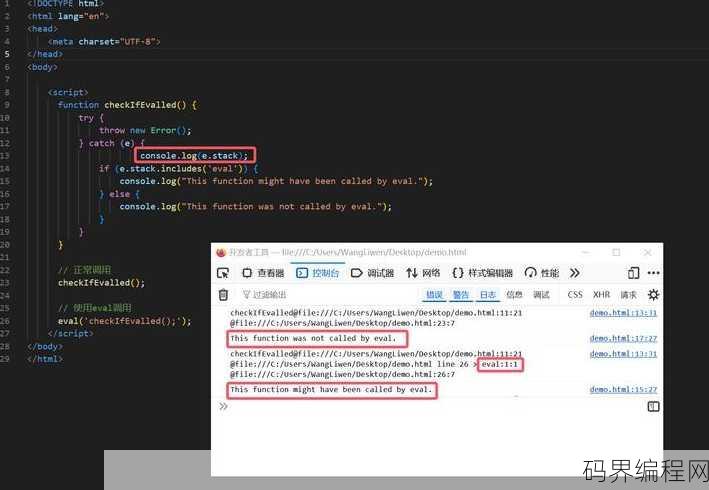This screenshot has height=490, width=709.
Task: Toggle the CSS filter button
Action: click(575, 295)
